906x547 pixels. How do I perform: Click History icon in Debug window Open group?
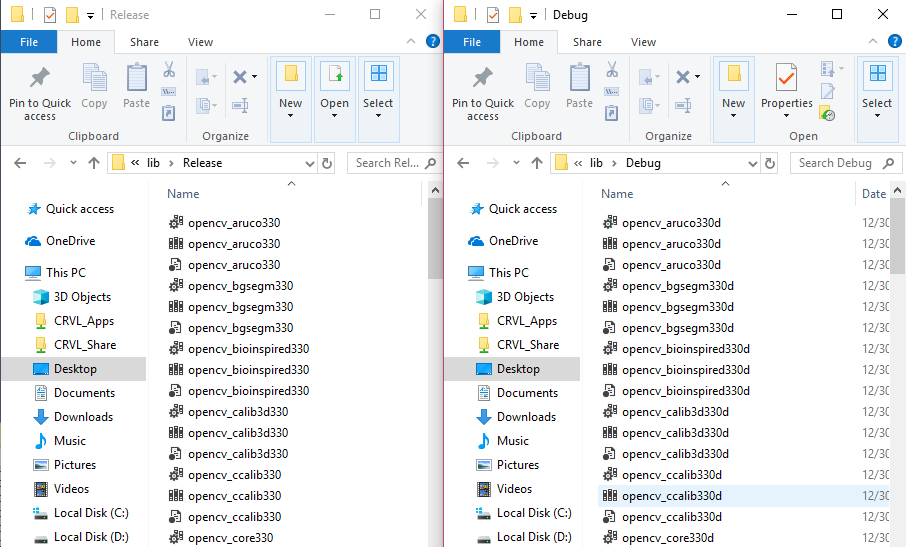pyautogui.click(x=827, y=113)
